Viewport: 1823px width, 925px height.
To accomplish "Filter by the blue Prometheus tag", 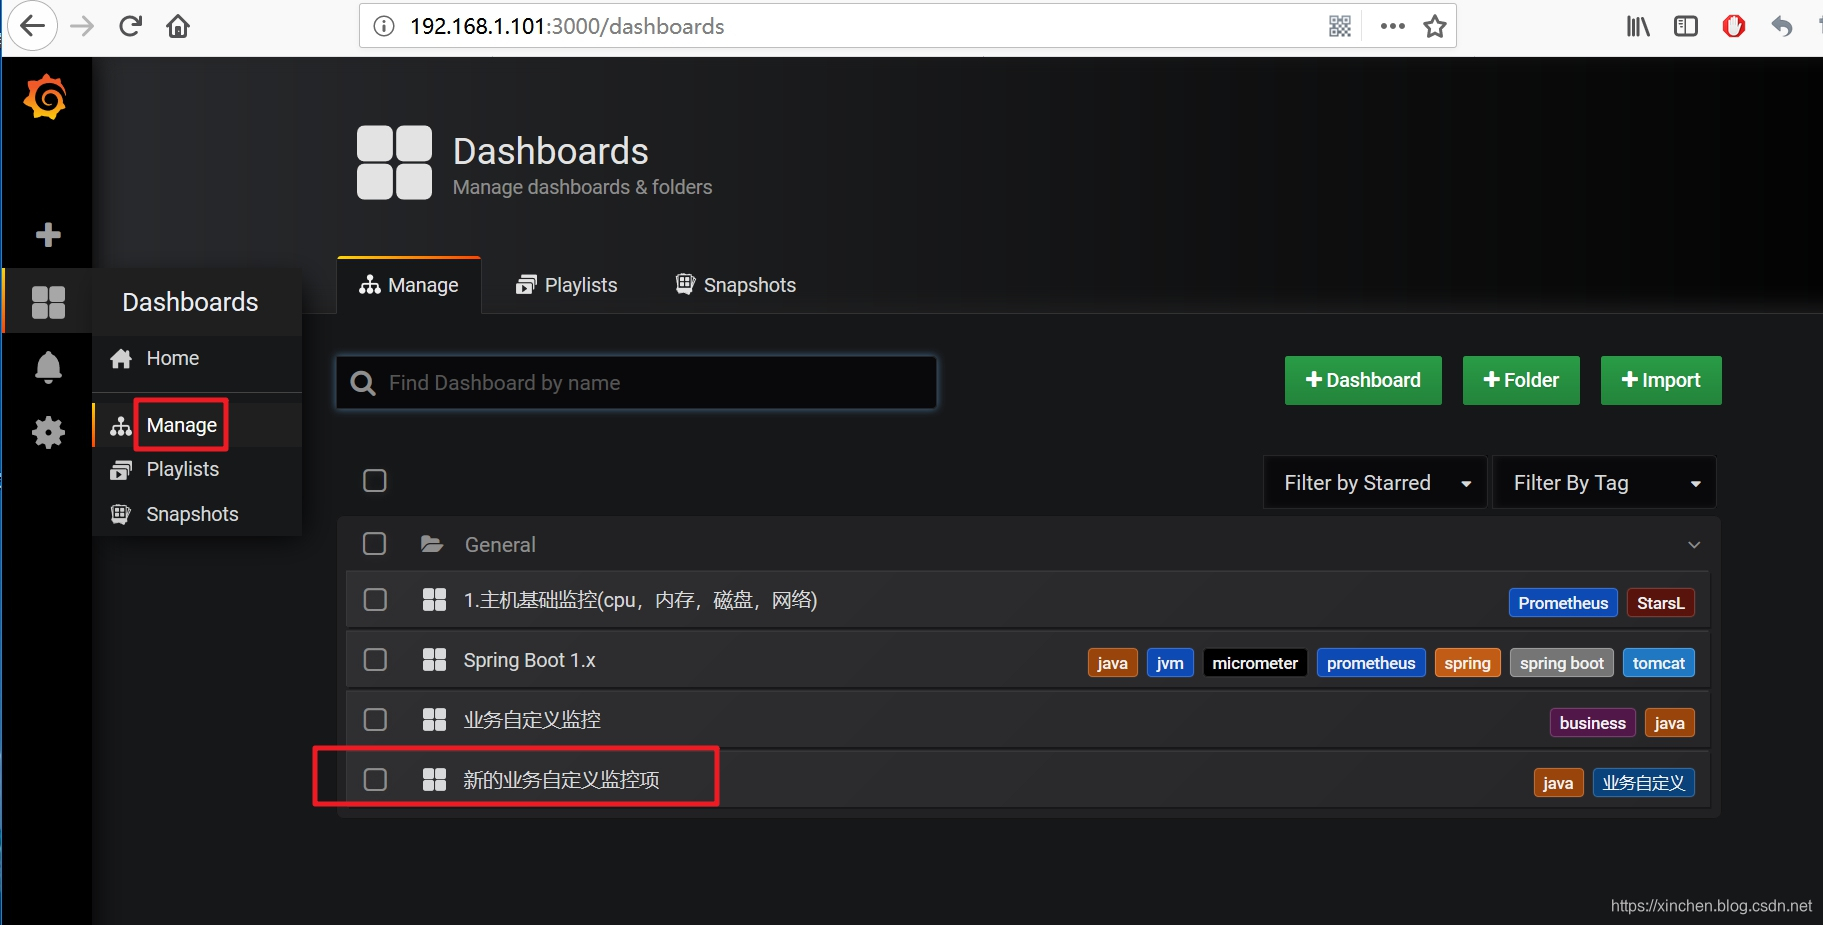I will click(1563, 603).
